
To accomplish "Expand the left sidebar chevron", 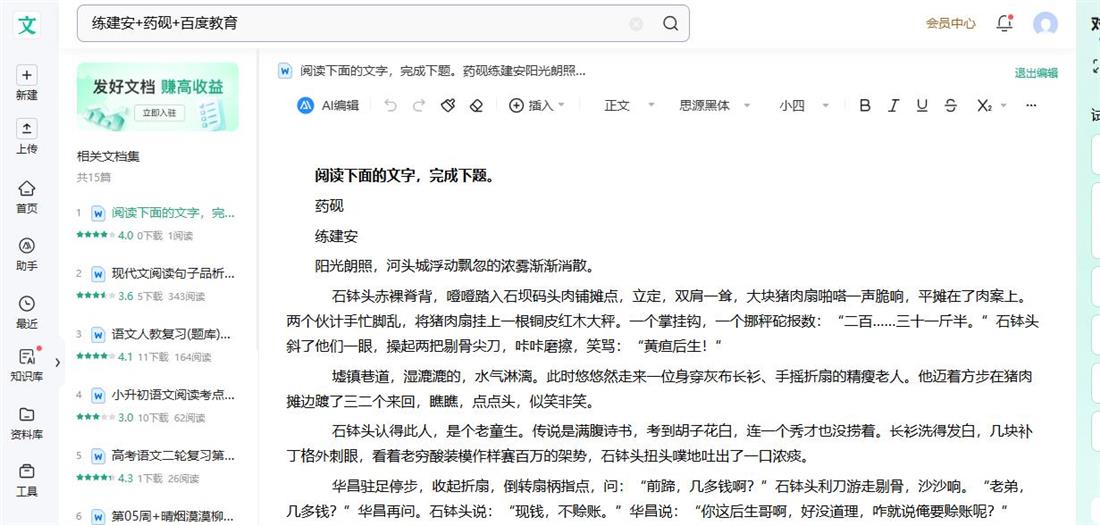I will tap(58, 362).
